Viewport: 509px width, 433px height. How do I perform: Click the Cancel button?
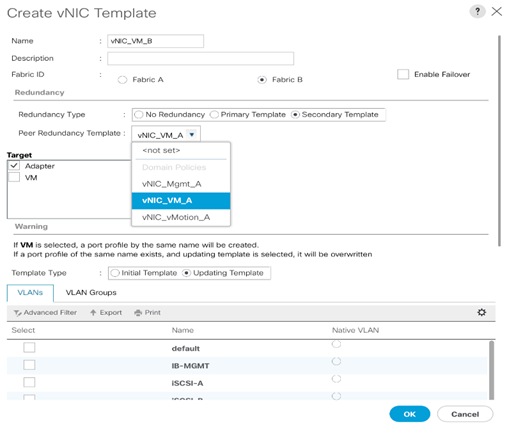(x=465, y=414)
